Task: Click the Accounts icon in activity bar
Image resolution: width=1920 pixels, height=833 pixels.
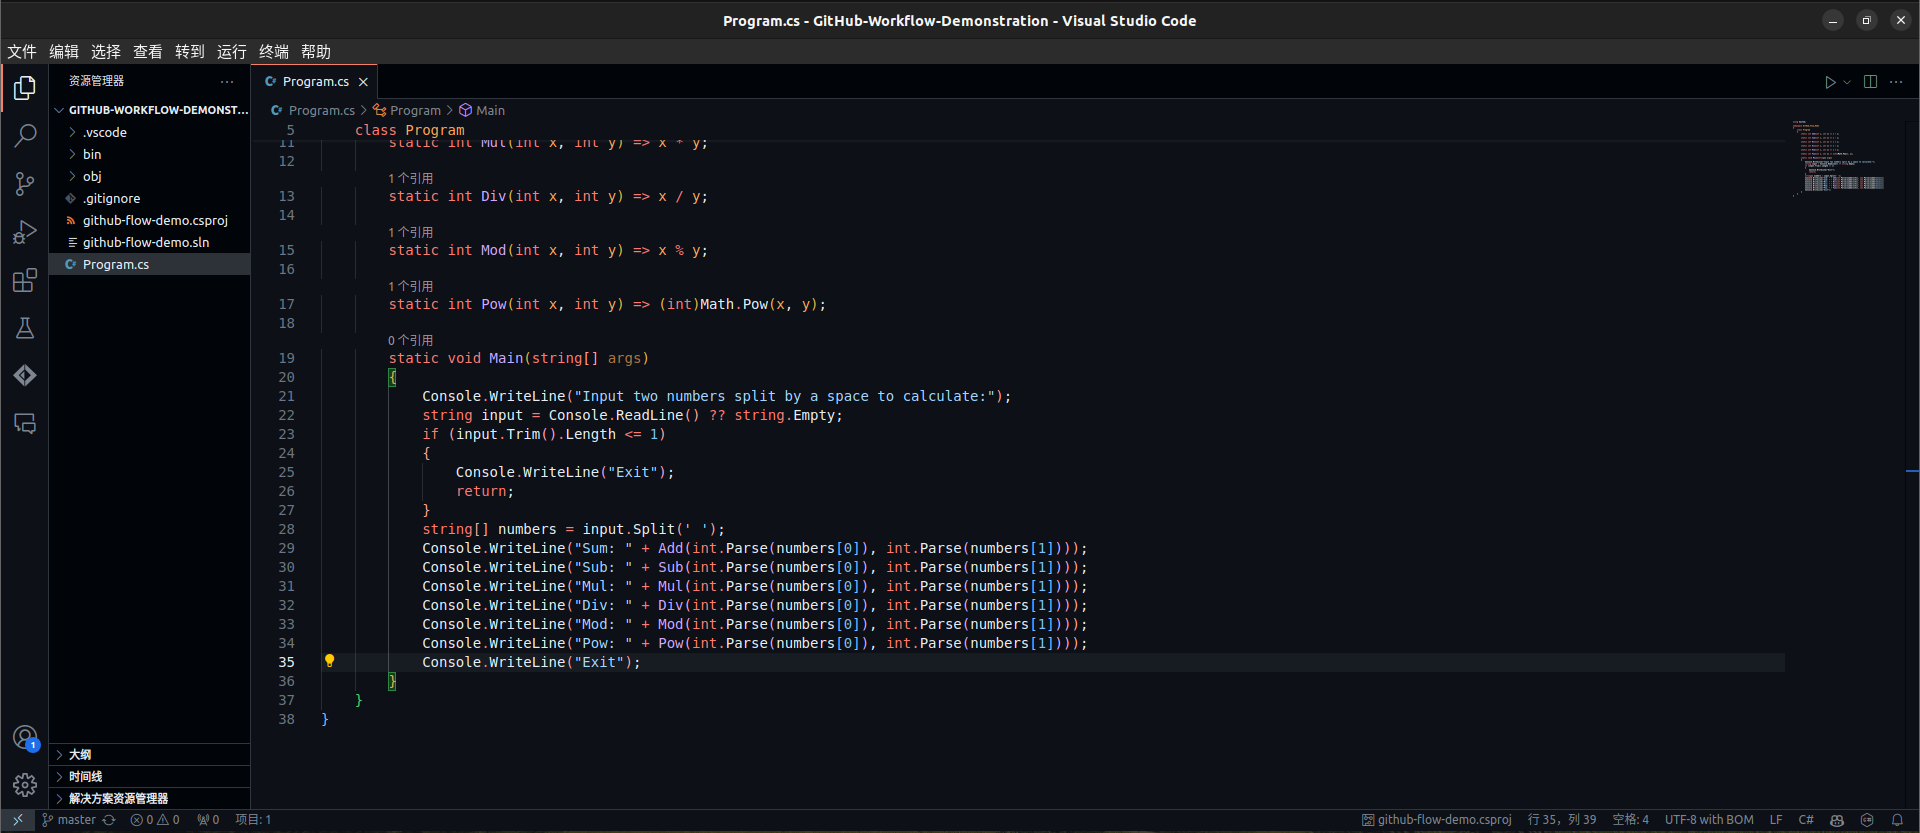Action: (25, 738)
